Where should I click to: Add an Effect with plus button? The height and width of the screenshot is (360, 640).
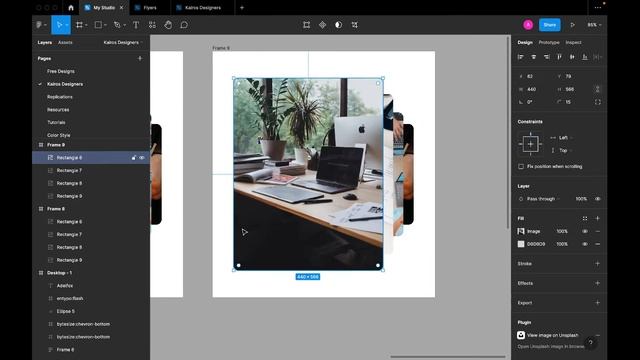tap(598, 283)
